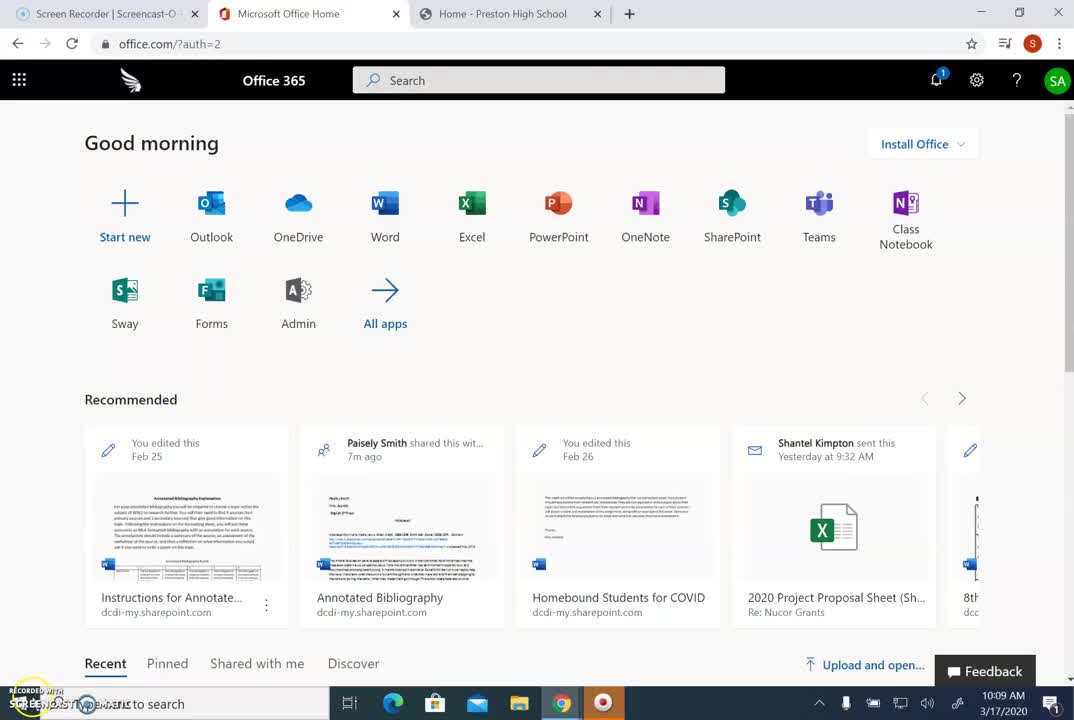Click the app launcher waffle icon
Screen dimensions: 1074x720
point(18,79)
